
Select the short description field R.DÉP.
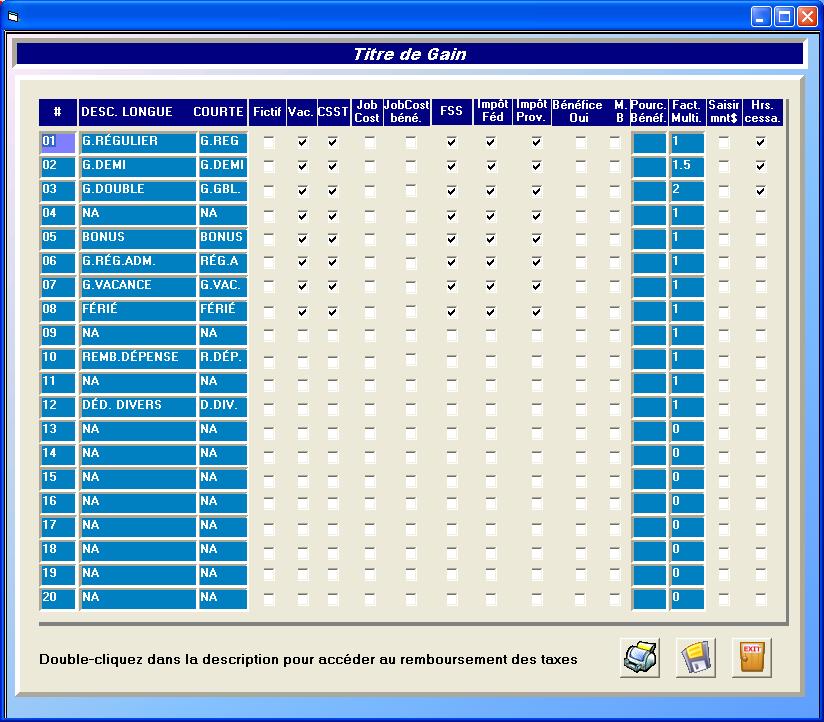(222, 358)
